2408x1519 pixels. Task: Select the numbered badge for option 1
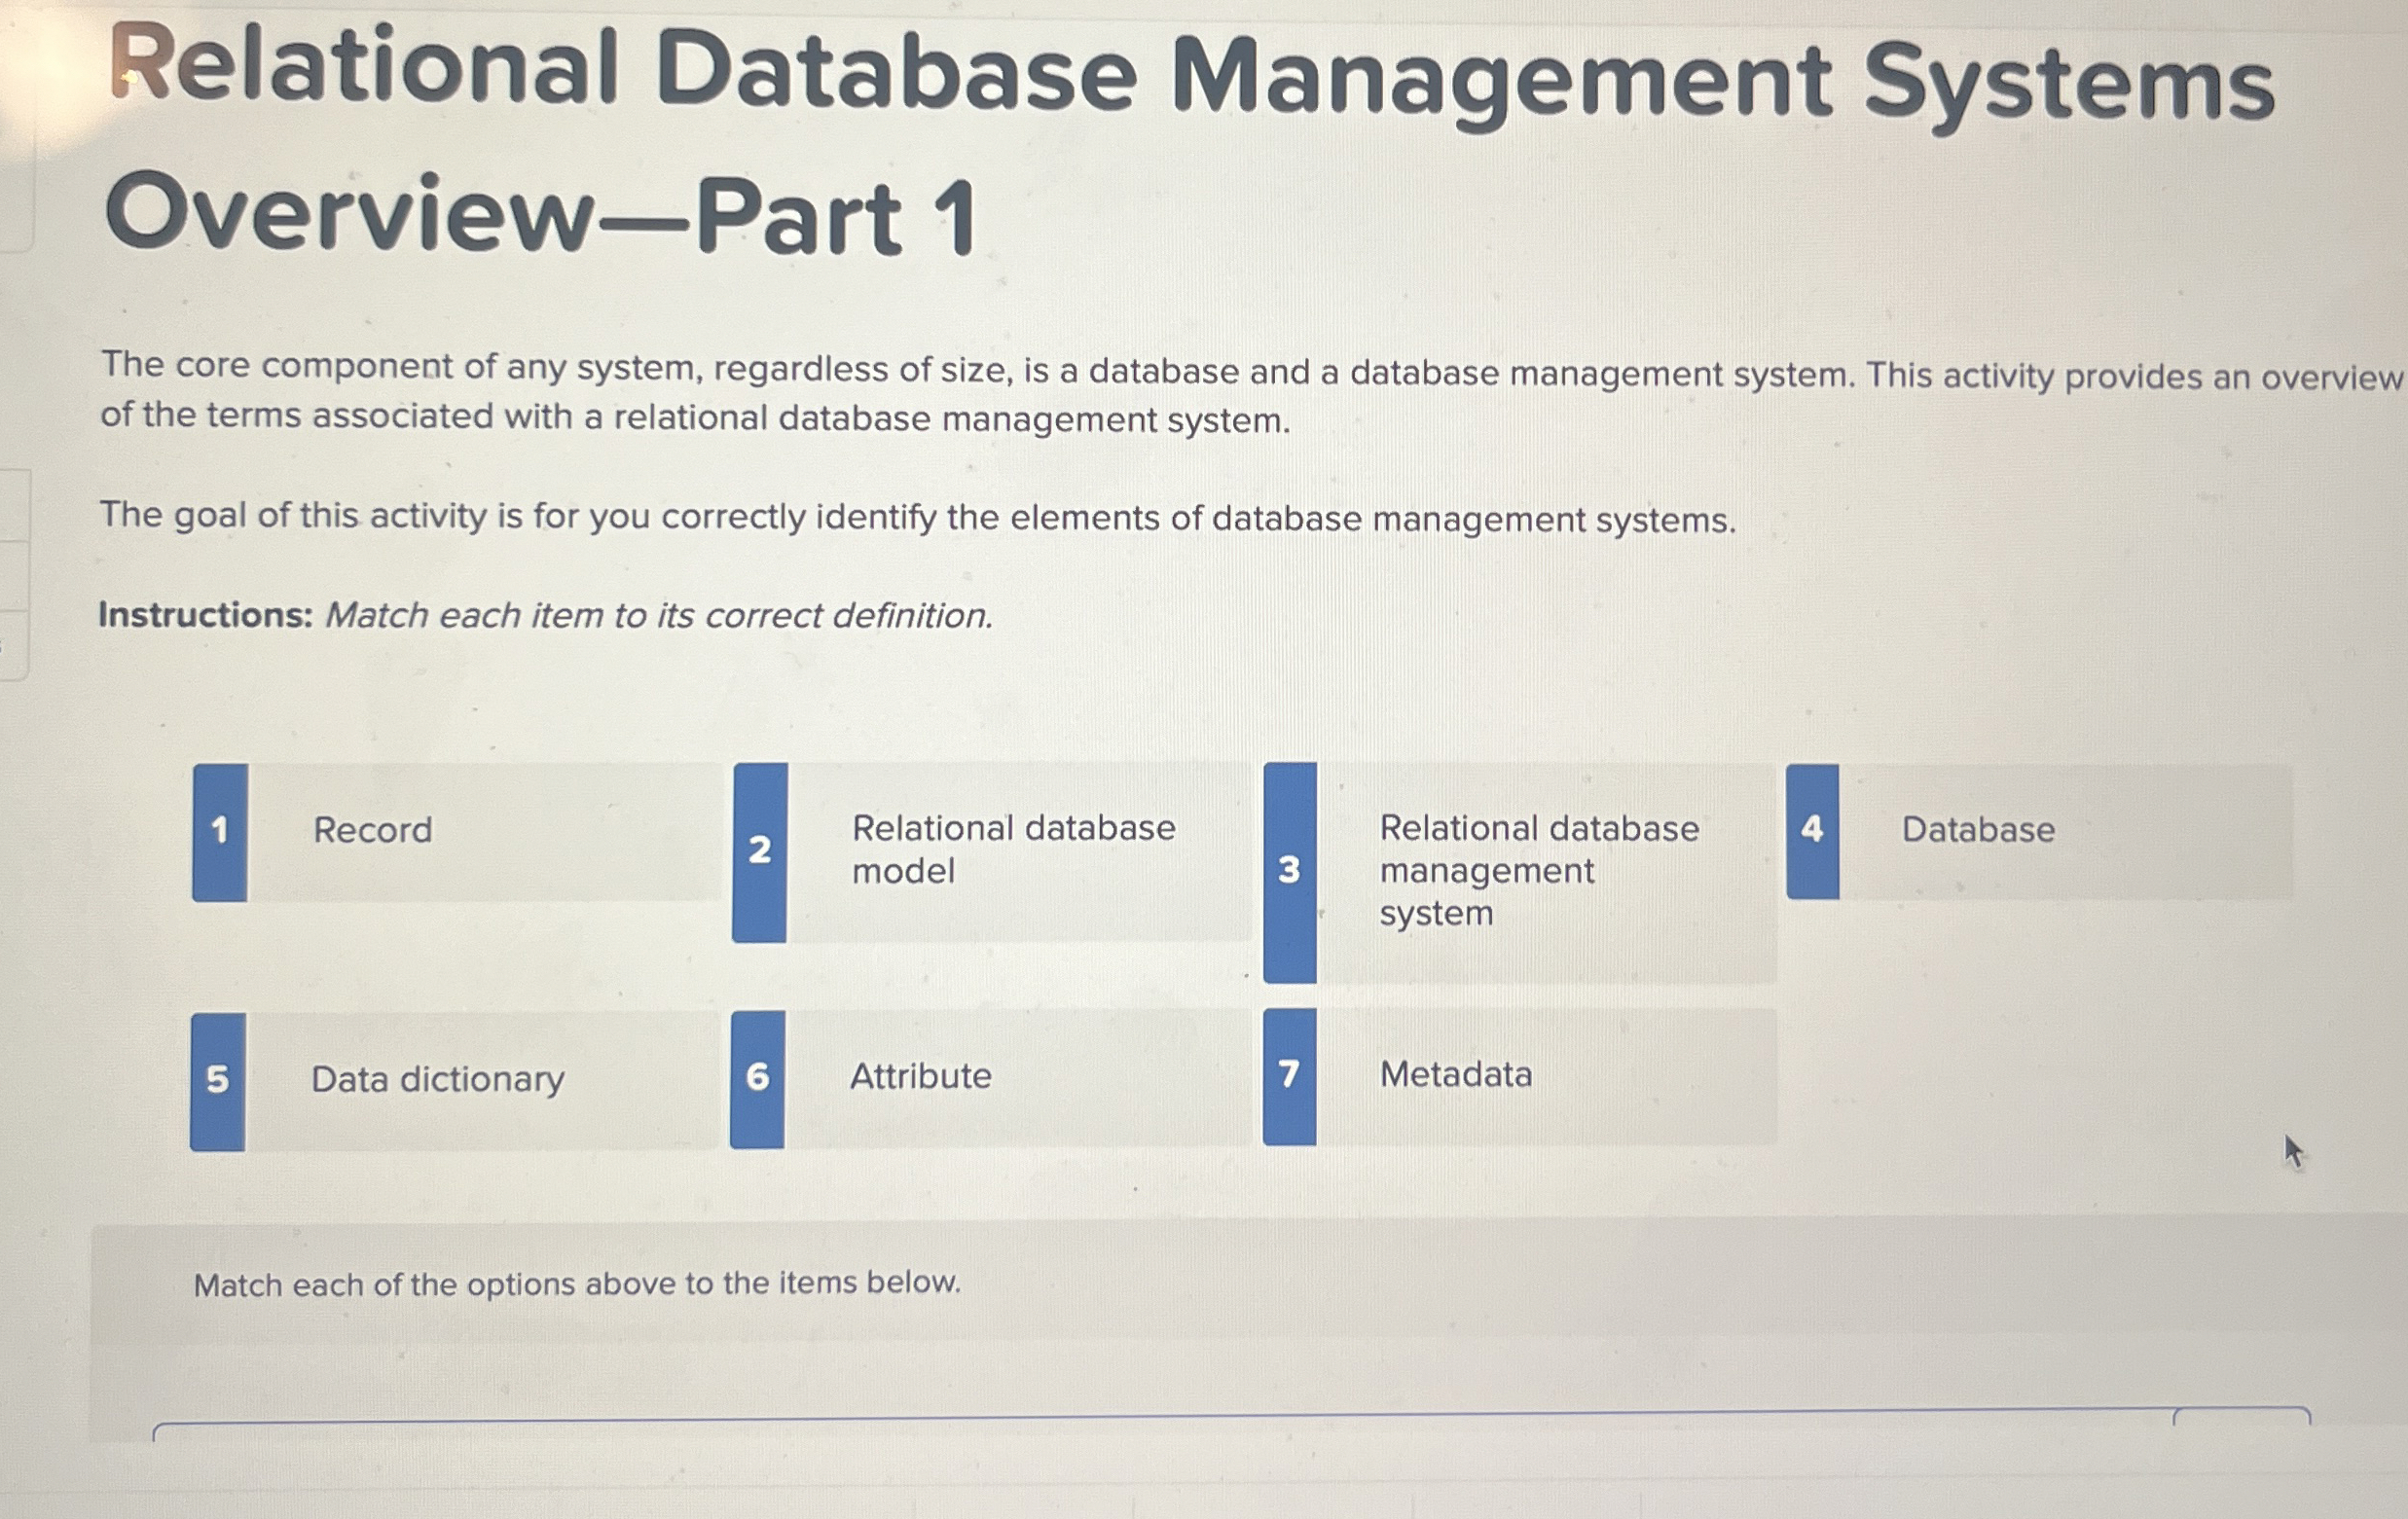219,831
